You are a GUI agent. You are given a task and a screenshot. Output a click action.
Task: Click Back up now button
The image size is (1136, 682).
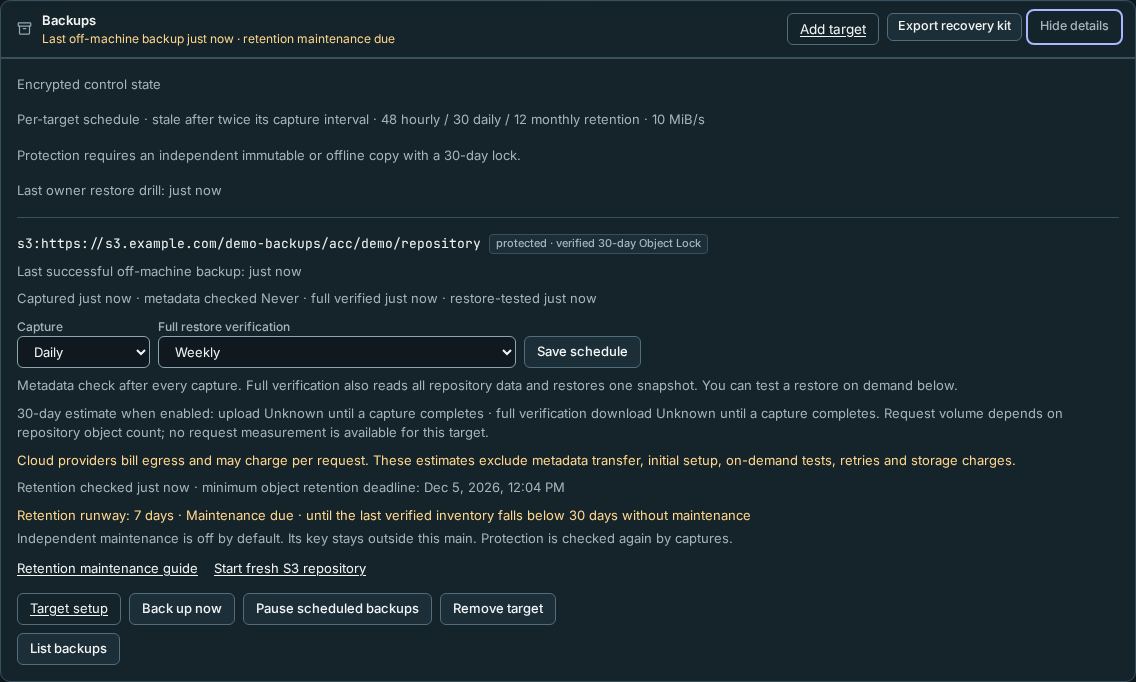[x=182, y=609]
